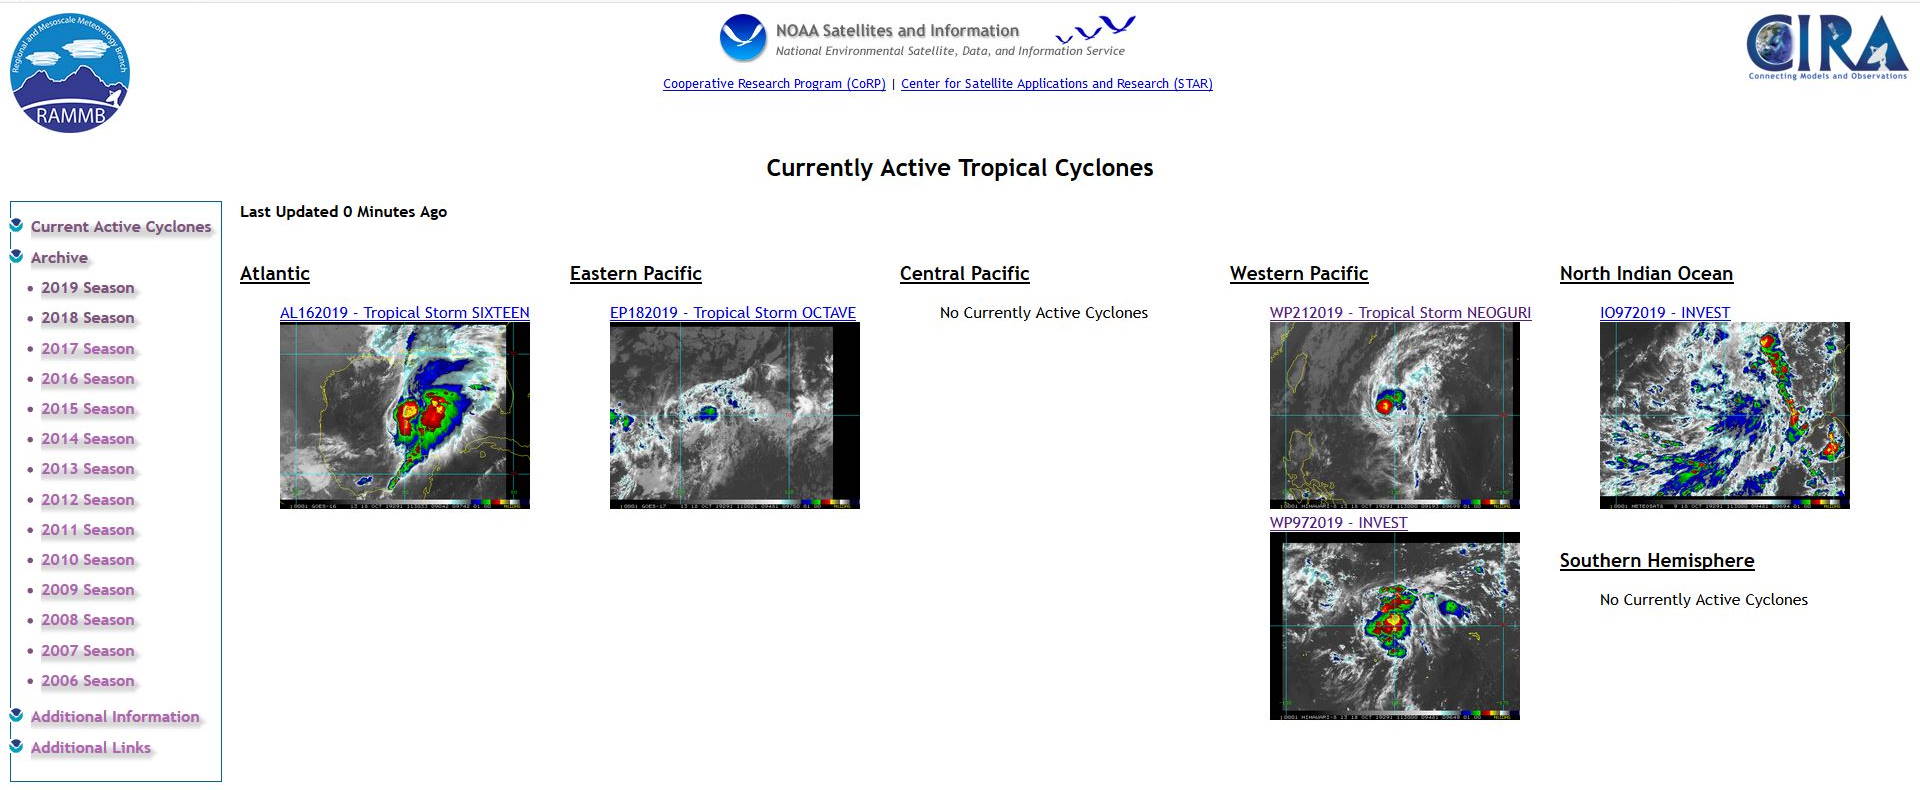Open Additional Information in sidebar
1920x790 pixels.
[115, 717]
